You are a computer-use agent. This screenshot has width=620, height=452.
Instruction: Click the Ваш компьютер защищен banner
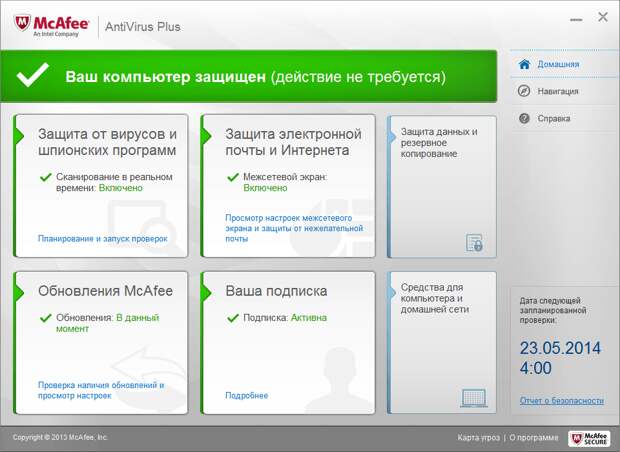[249, 76]
